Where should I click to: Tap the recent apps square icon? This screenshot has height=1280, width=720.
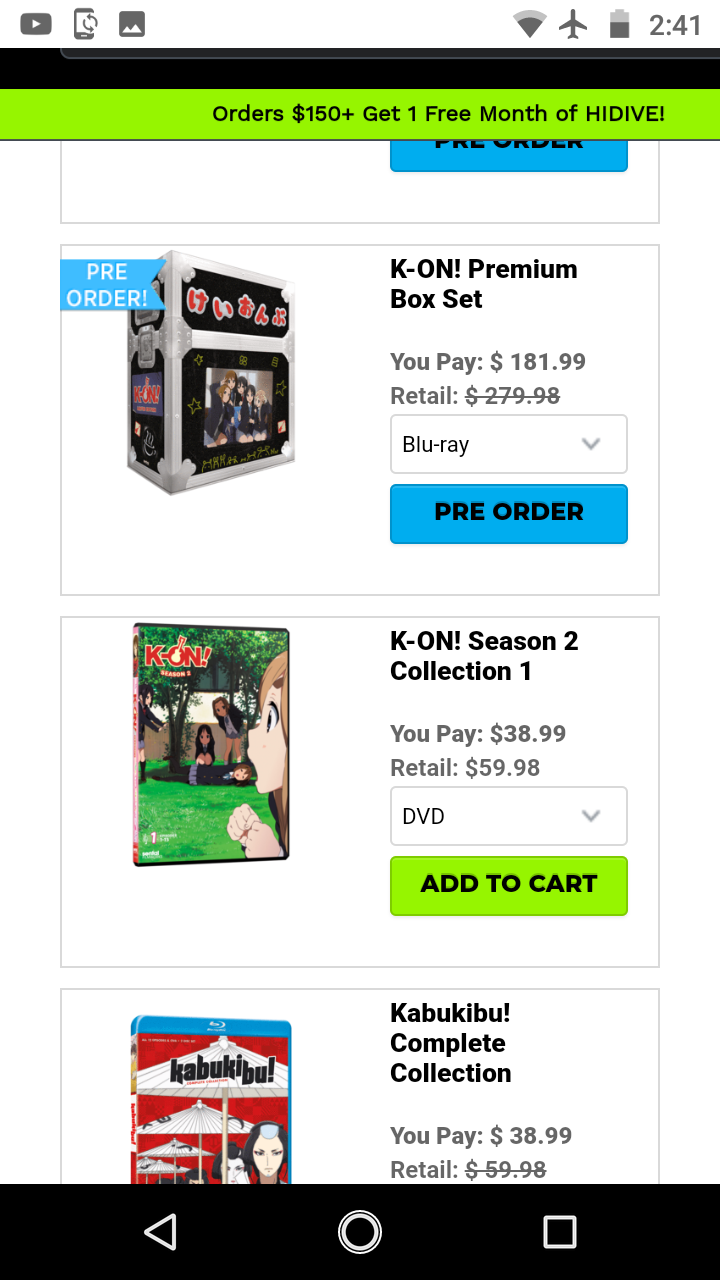[x=560, y=1232]
